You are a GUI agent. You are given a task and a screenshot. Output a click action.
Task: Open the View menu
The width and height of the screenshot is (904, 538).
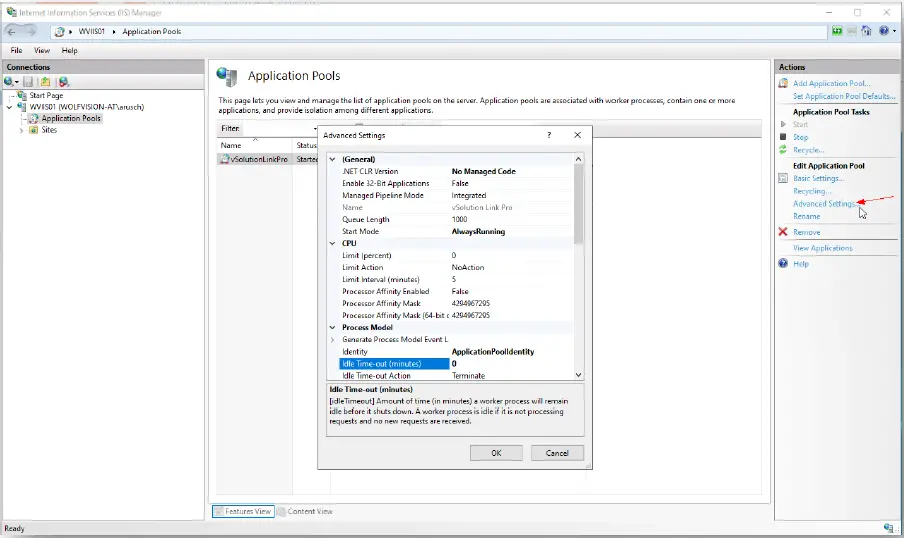[42, 50]
